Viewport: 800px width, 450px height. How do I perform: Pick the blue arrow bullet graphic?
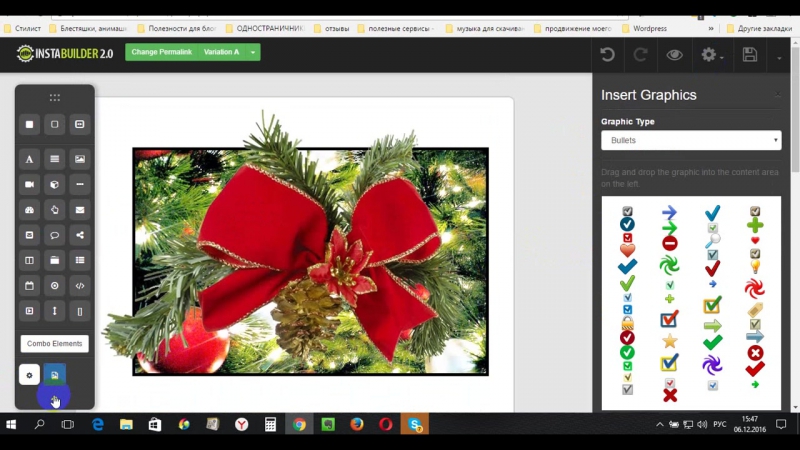point(669,212)
